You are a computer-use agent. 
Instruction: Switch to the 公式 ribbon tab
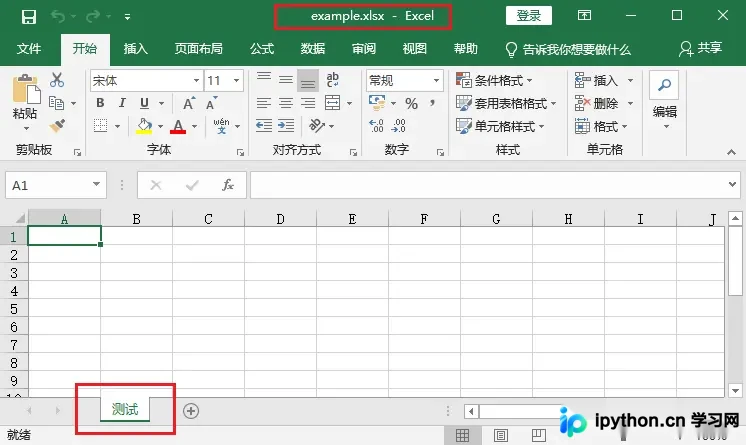(x=262, y=49)
